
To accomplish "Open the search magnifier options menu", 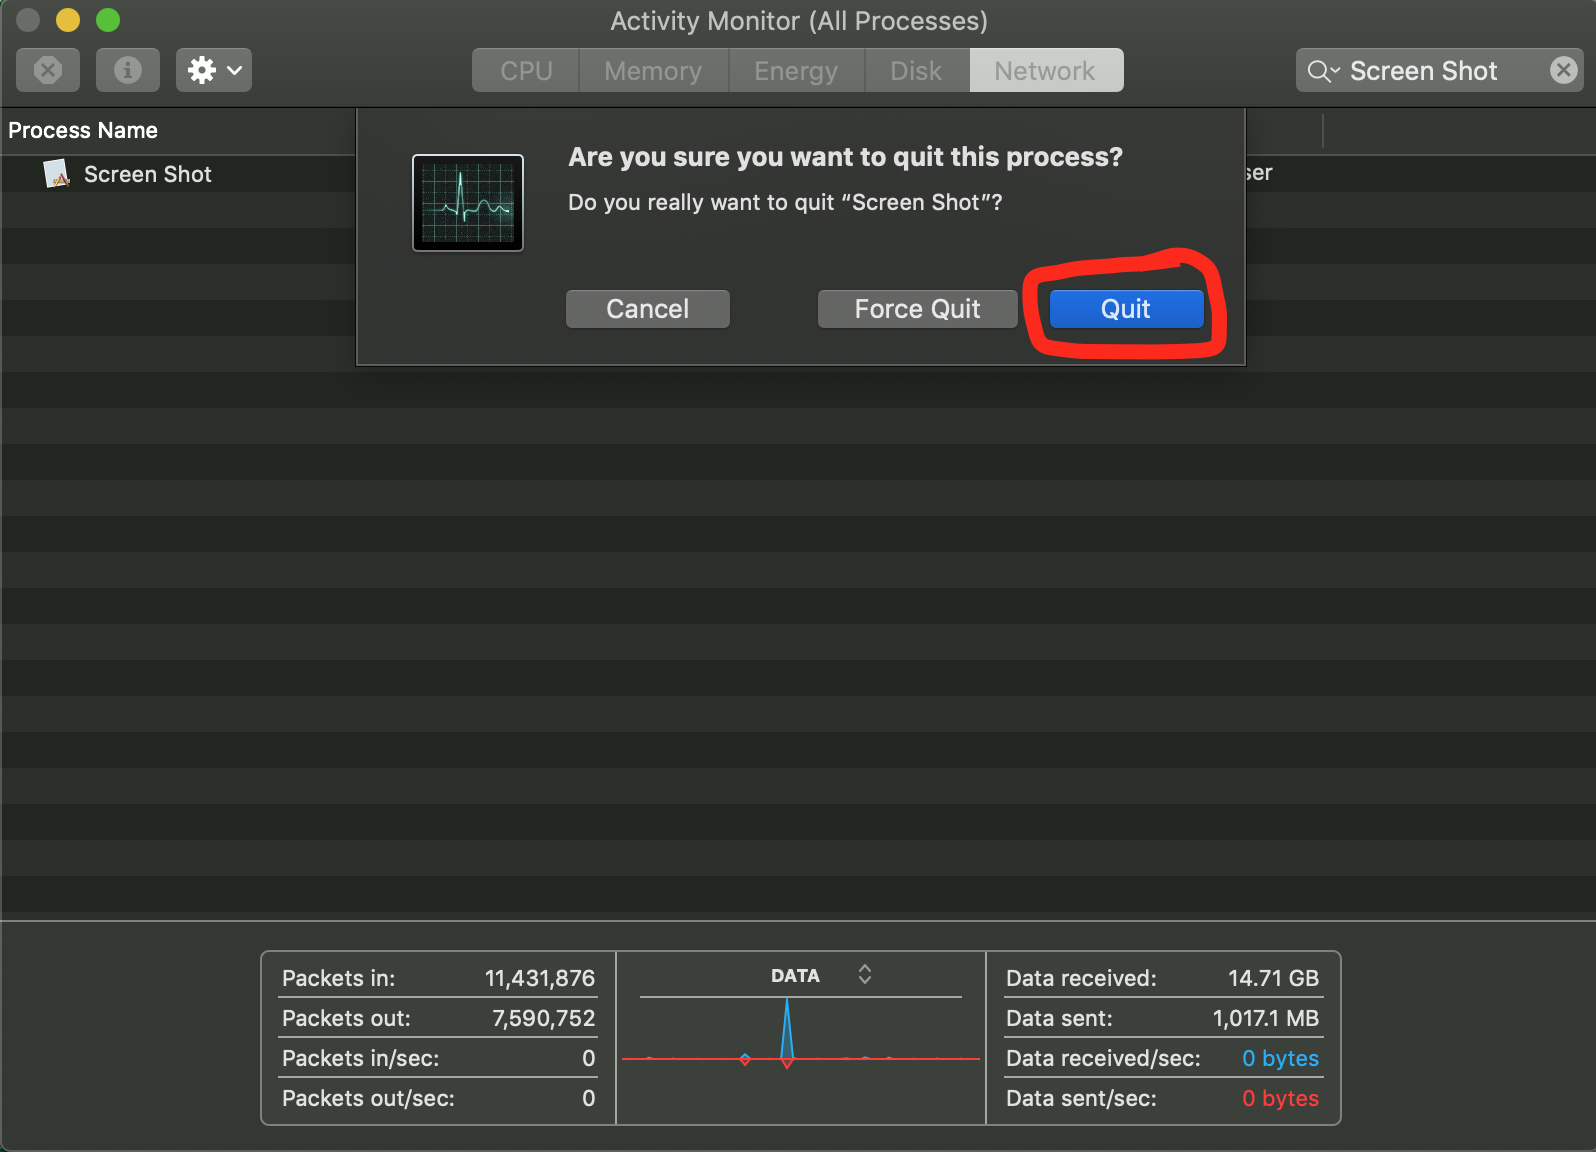I will (x=1323, y=71).
